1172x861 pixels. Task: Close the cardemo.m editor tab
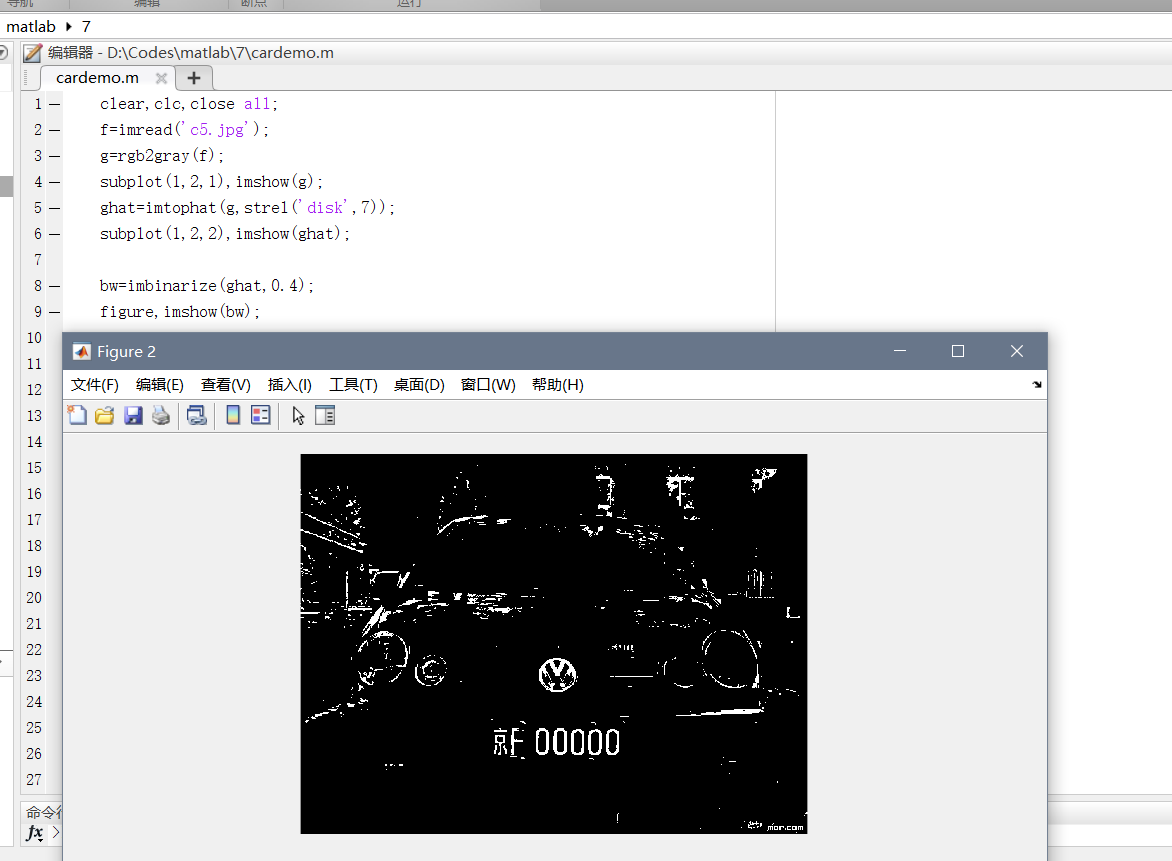click(x=161, y=78)
